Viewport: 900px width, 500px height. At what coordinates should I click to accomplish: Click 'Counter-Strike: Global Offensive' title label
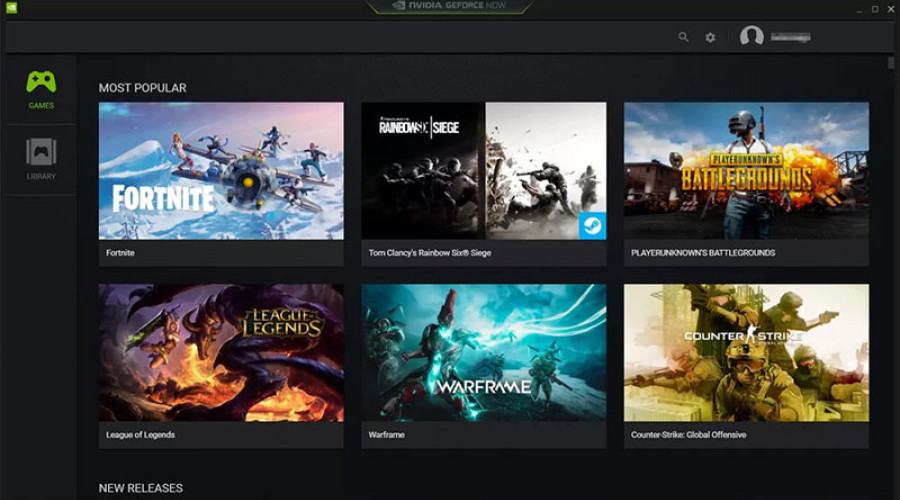pyautogui.click(x=688, y=435)
